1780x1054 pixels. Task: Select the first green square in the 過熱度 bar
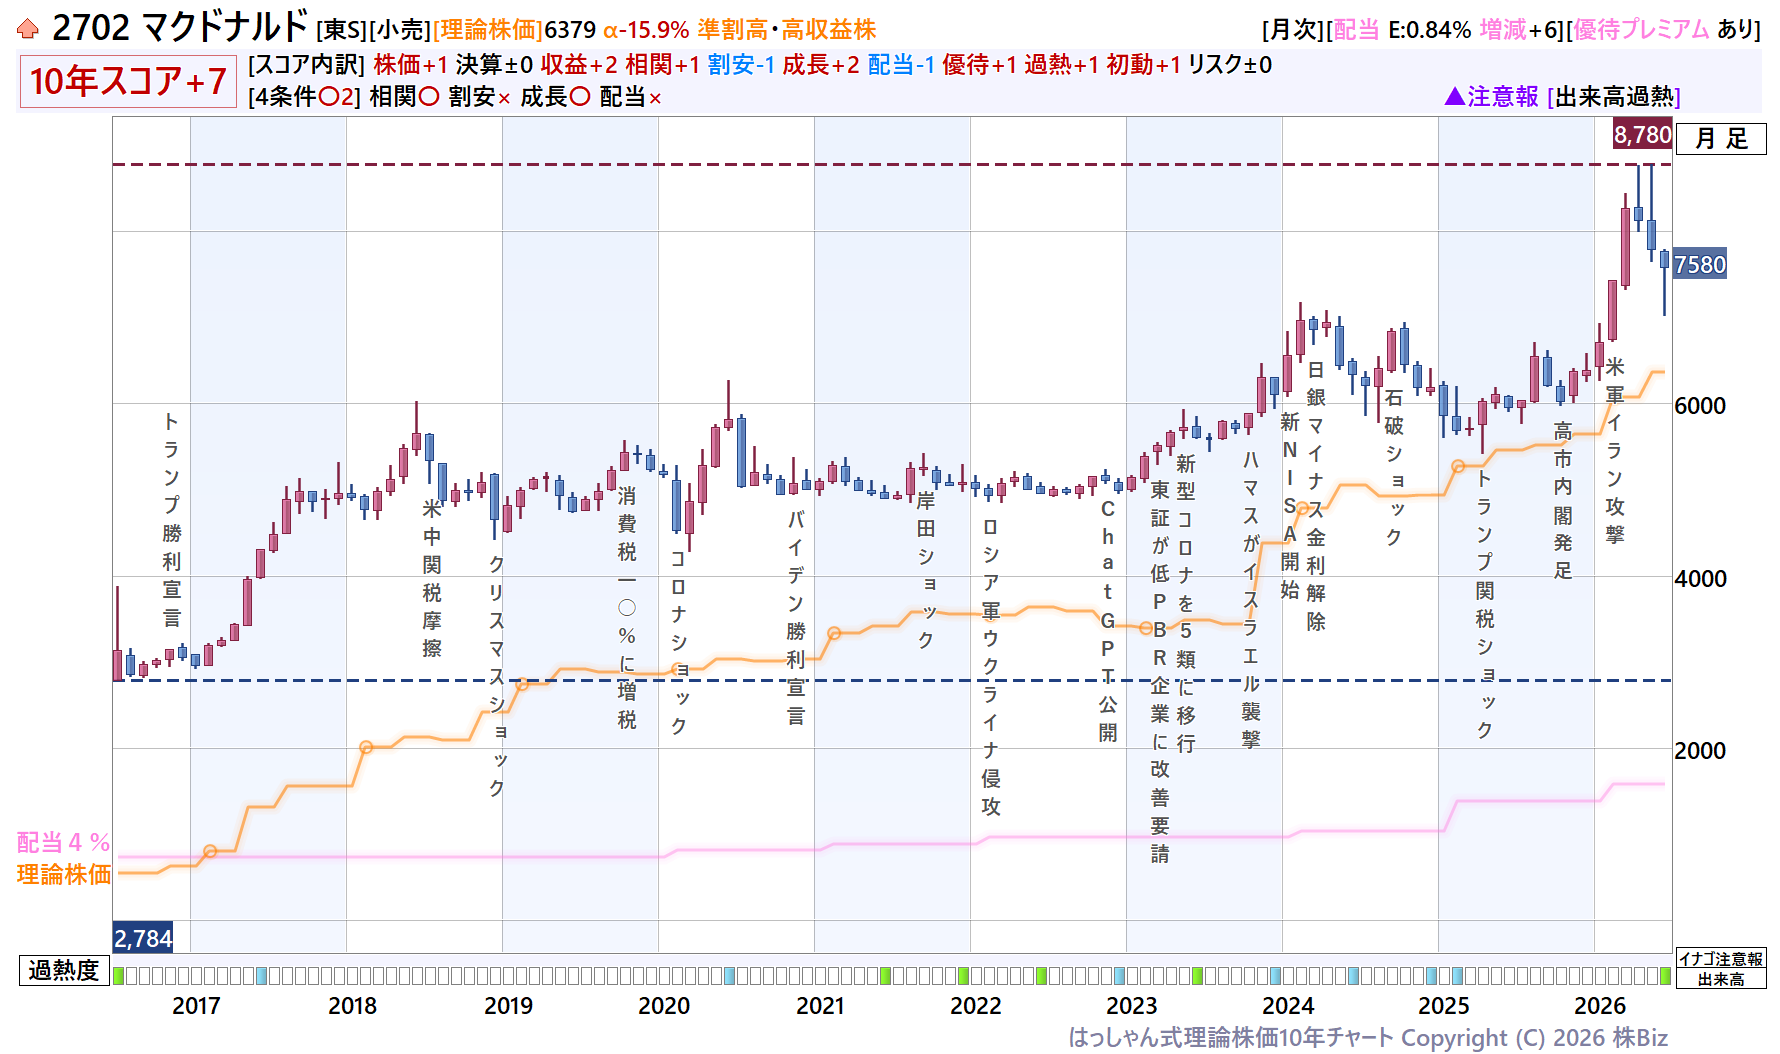tap(119, 975)
